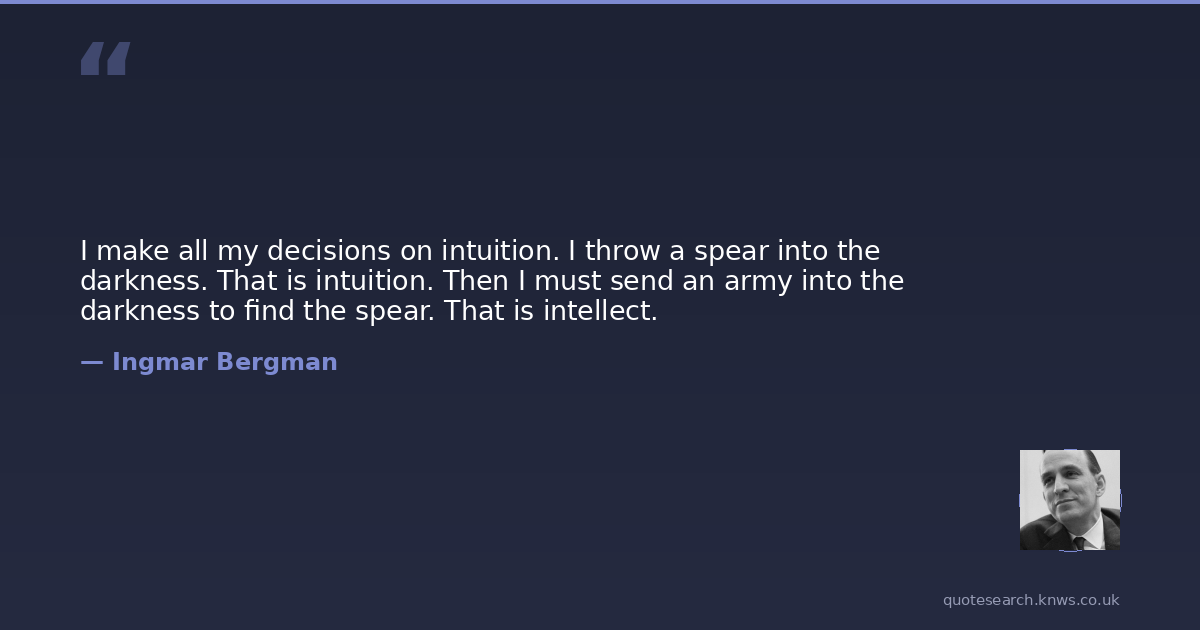1200x630 pixels.
Task: Click the large quotation mark icon
Action: coord(105,59)
